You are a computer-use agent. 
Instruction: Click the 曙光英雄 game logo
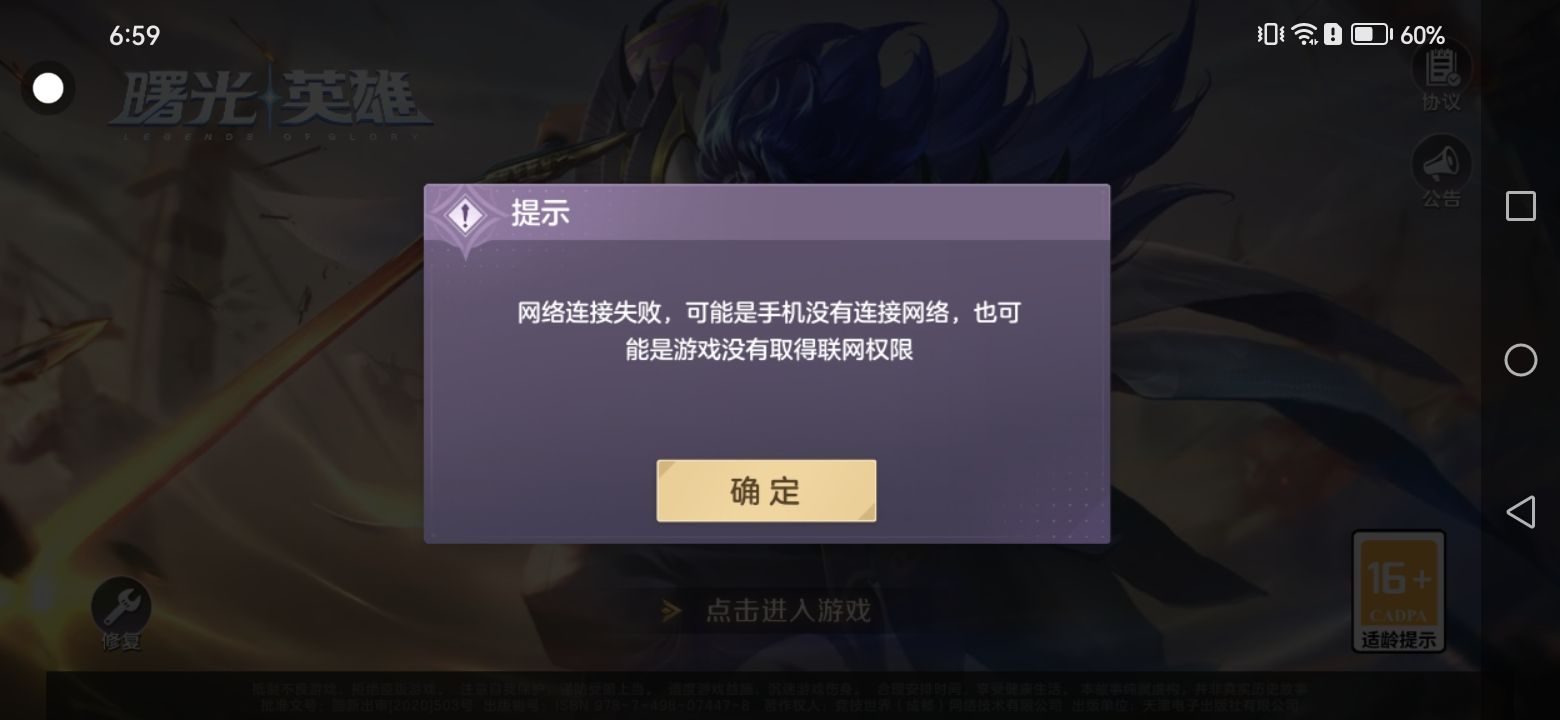[x=270, y=105]
